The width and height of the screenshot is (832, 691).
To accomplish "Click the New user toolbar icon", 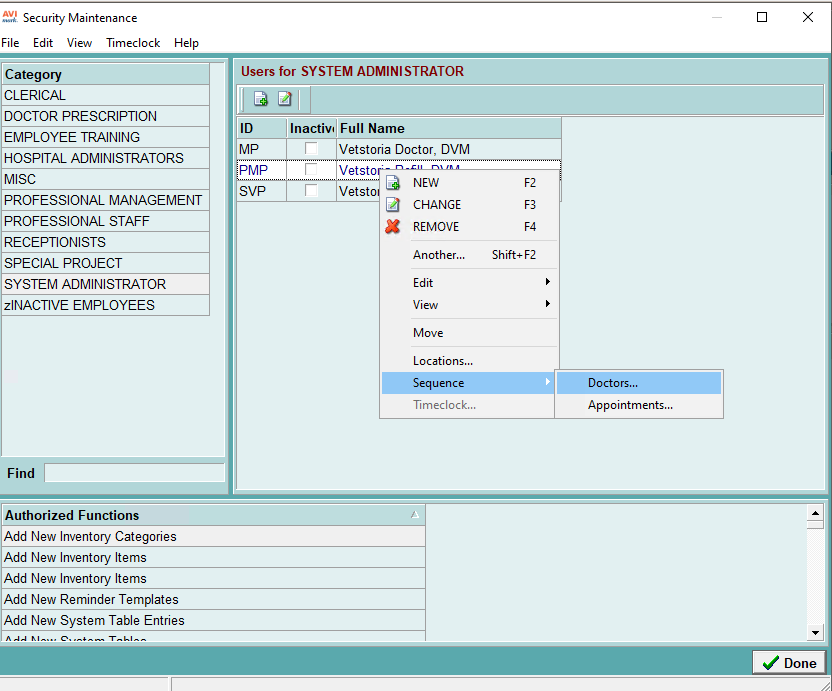I will pos(261,99).
